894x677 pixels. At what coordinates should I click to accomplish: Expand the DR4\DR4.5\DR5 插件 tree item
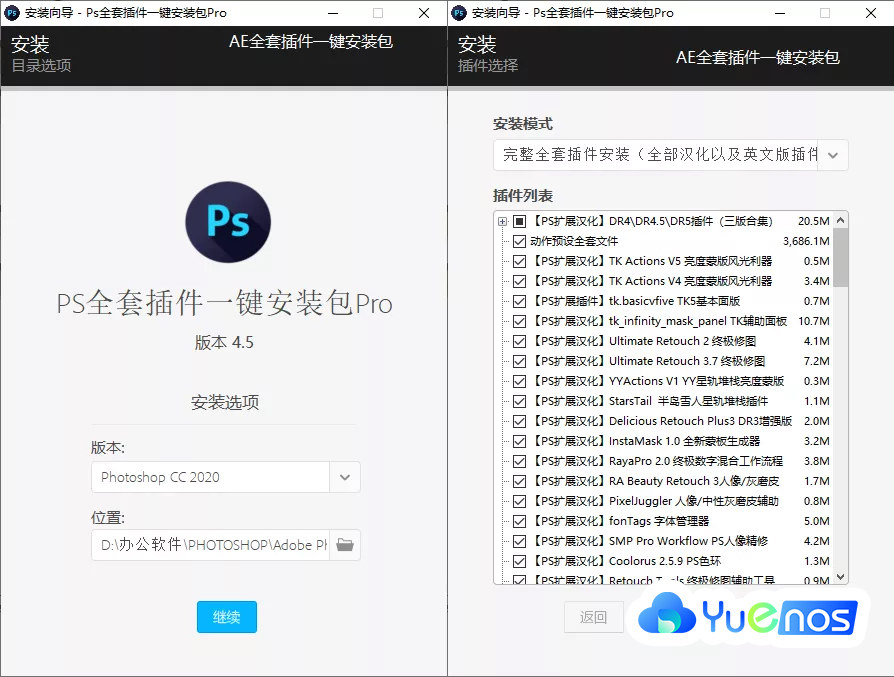tap(504, 221)
